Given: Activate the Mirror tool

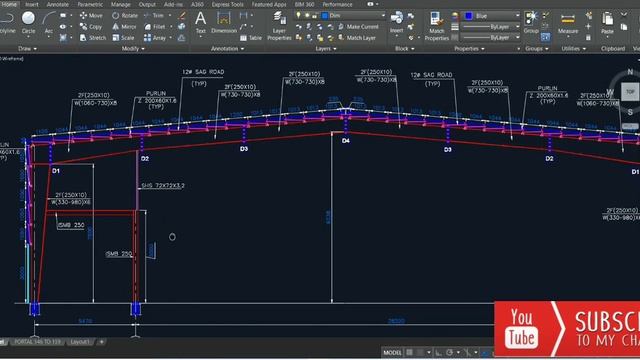Looking at the screenshot, I should (x=124, y=27).
